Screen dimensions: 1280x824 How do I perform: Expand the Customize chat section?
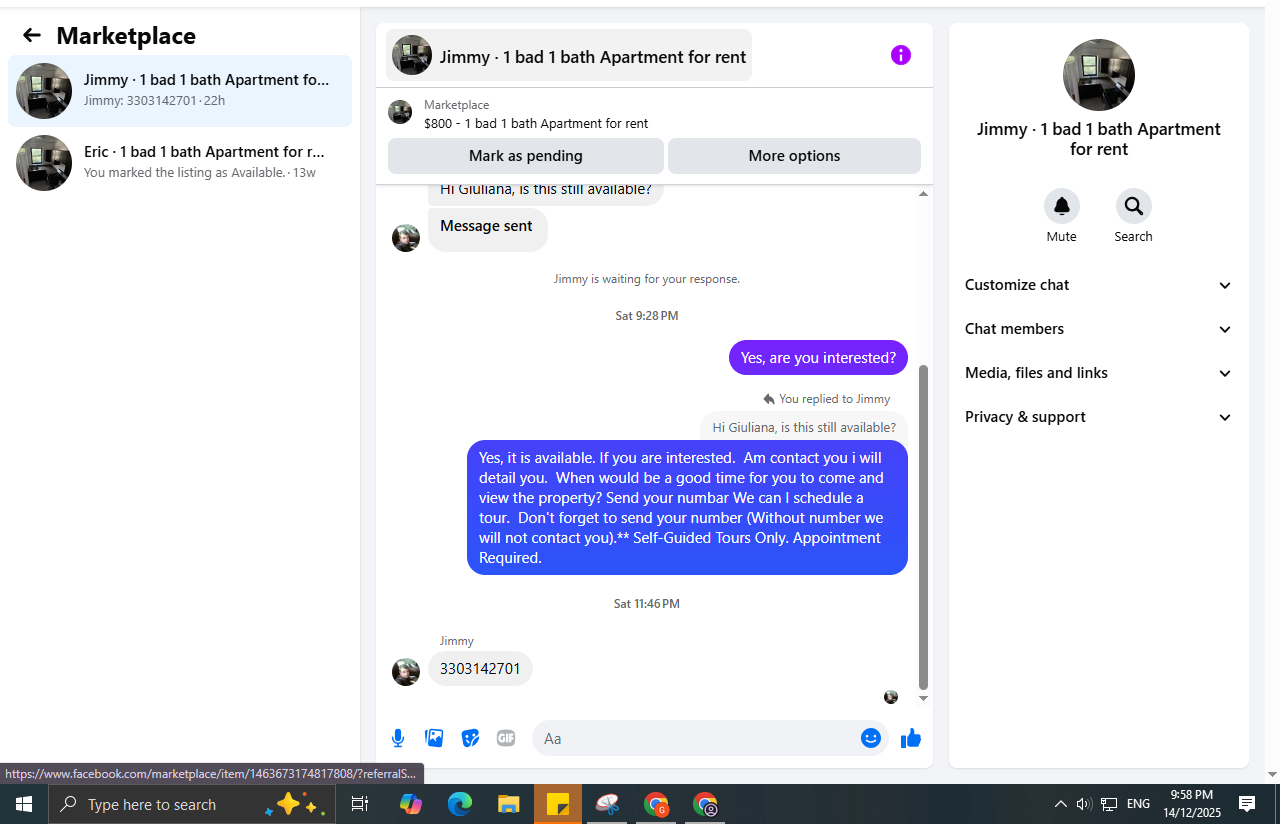[1099, 285]
